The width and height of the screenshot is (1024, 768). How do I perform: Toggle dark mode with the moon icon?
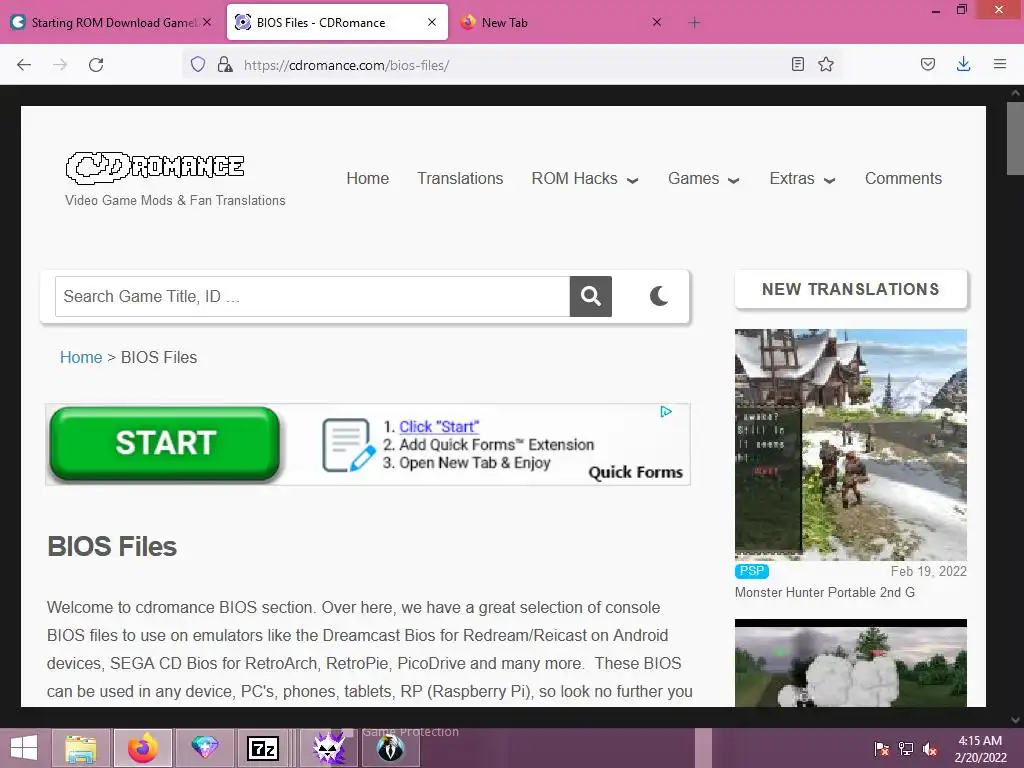click(660, 296)
